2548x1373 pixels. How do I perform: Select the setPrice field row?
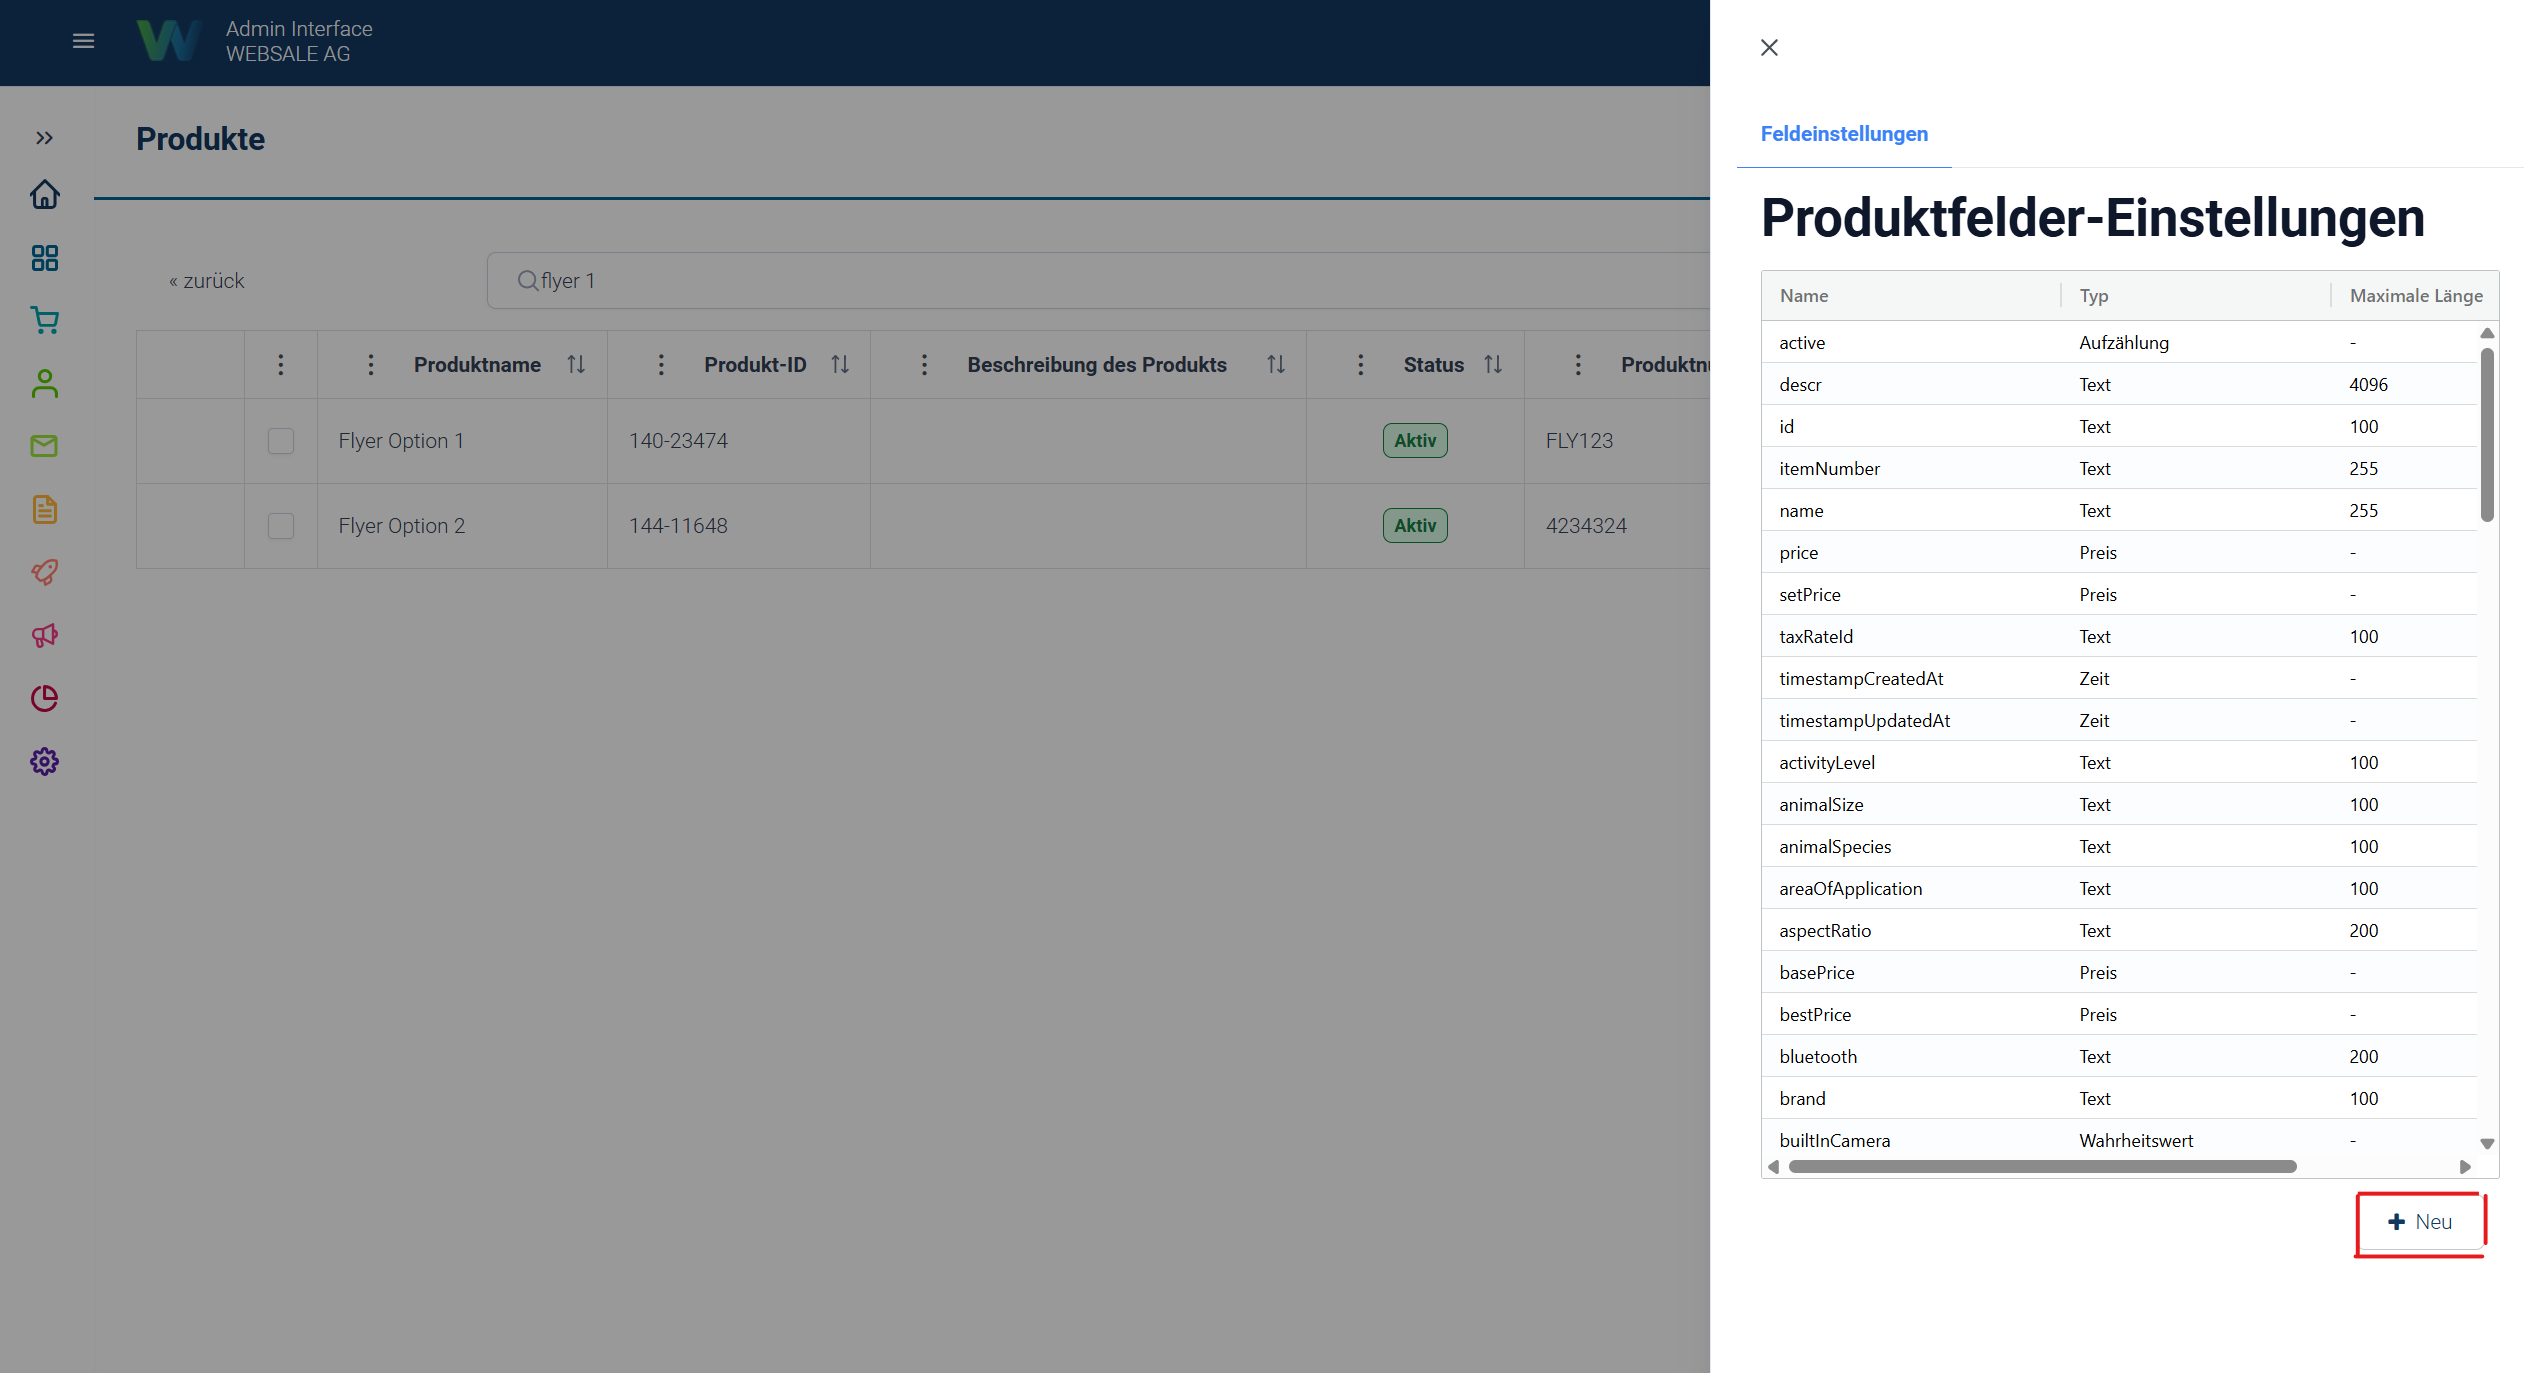2120,595
